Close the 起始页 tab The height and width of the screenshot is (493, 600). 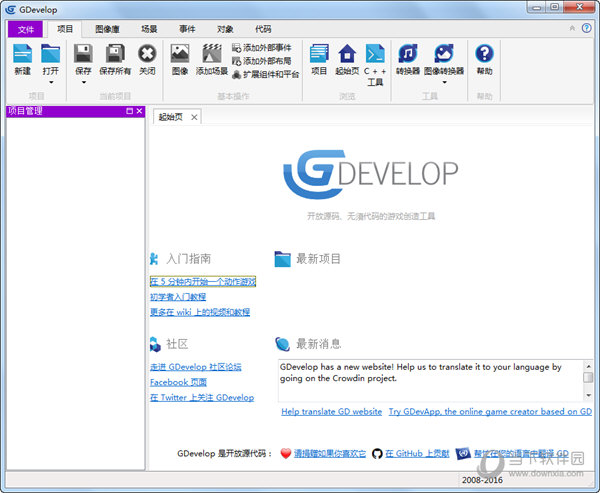click(194, 118)
